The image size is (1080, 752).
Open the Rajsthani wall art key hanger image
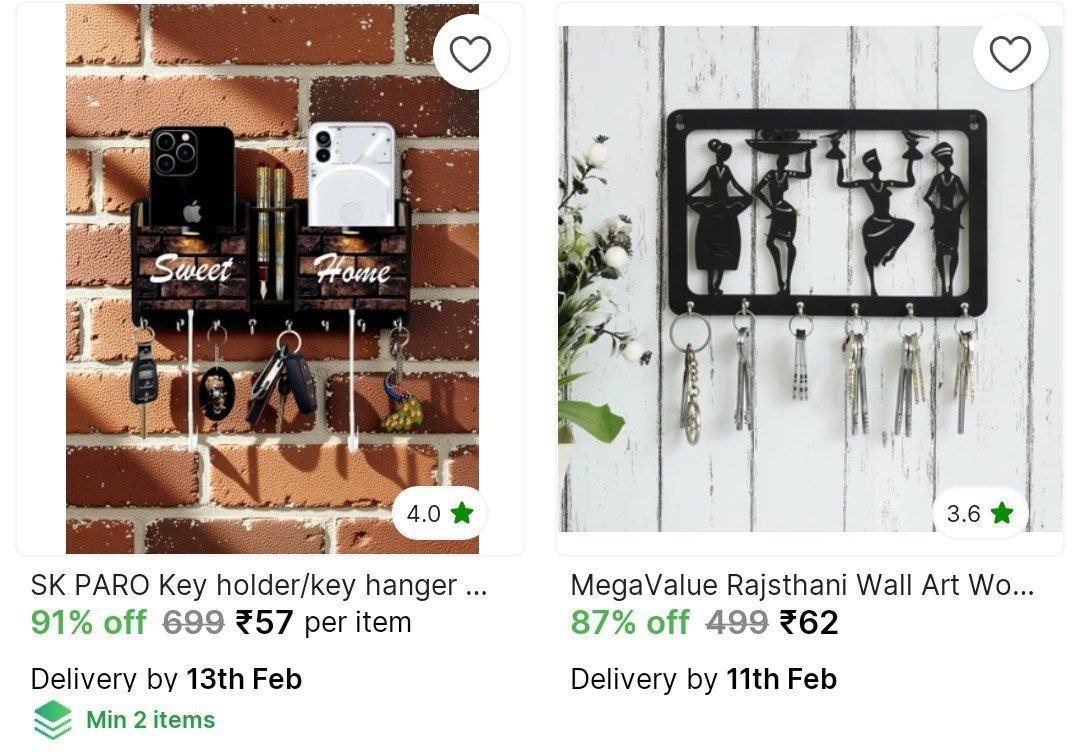[x=811, y=278]
